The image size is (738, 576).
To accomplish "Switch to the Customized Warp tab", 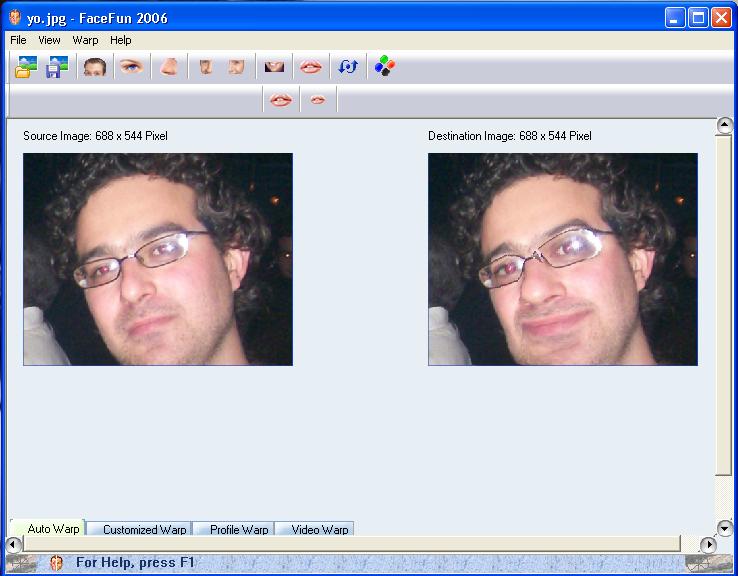I will 140,529.
